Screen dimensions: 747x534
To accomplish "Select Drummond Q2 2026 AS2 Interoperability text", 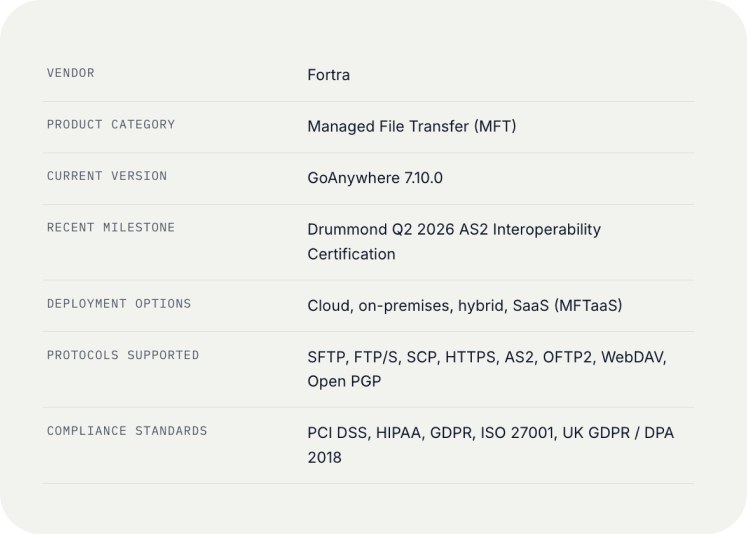I will [454, 229].
